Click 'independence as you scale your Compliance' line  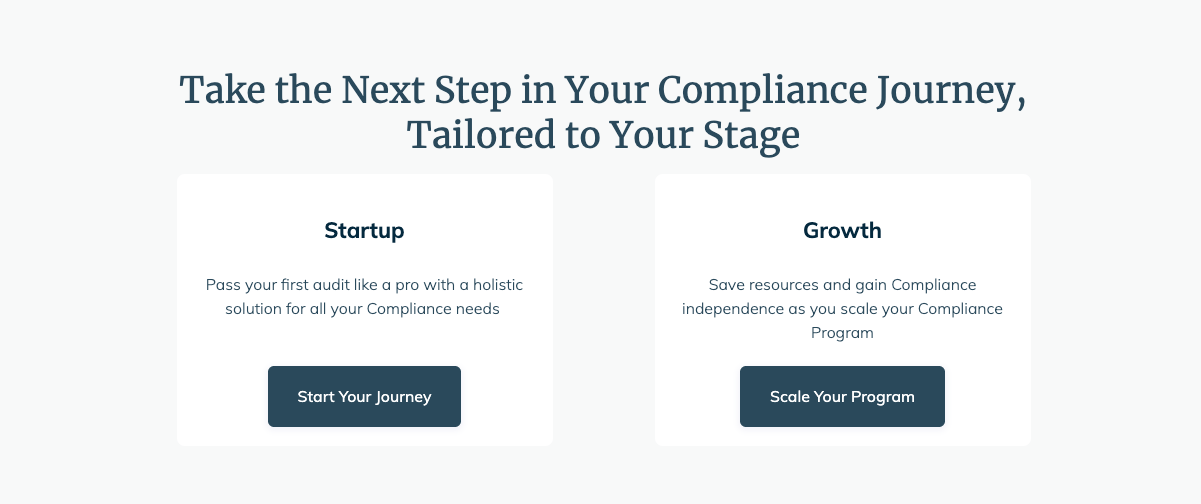point(842,309)
